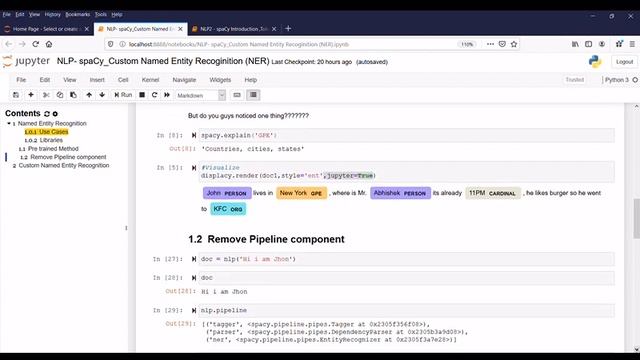The height and width of the screenshot is (360, 640).
Task: Restart the kernel with the circular arrow icon
Action: (154, 95)
